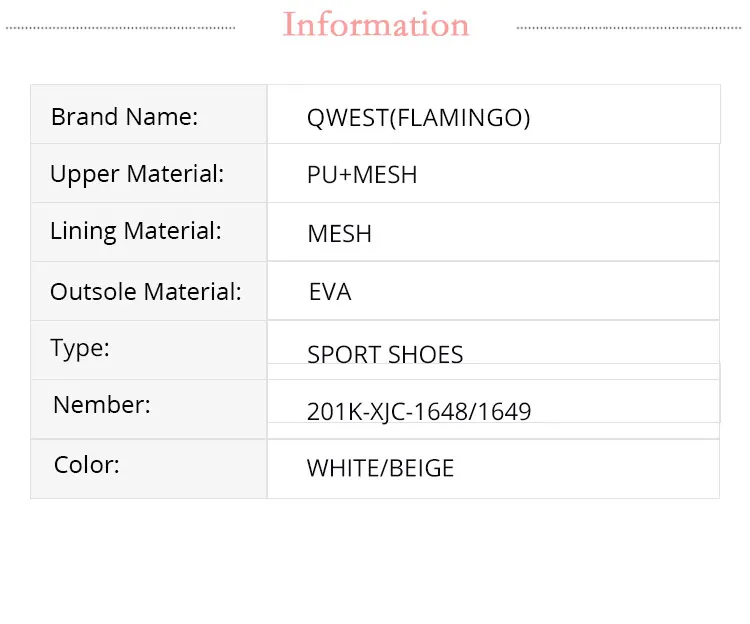Click the model number 201K-XJC-1648/1649

(x=419, y=411)
